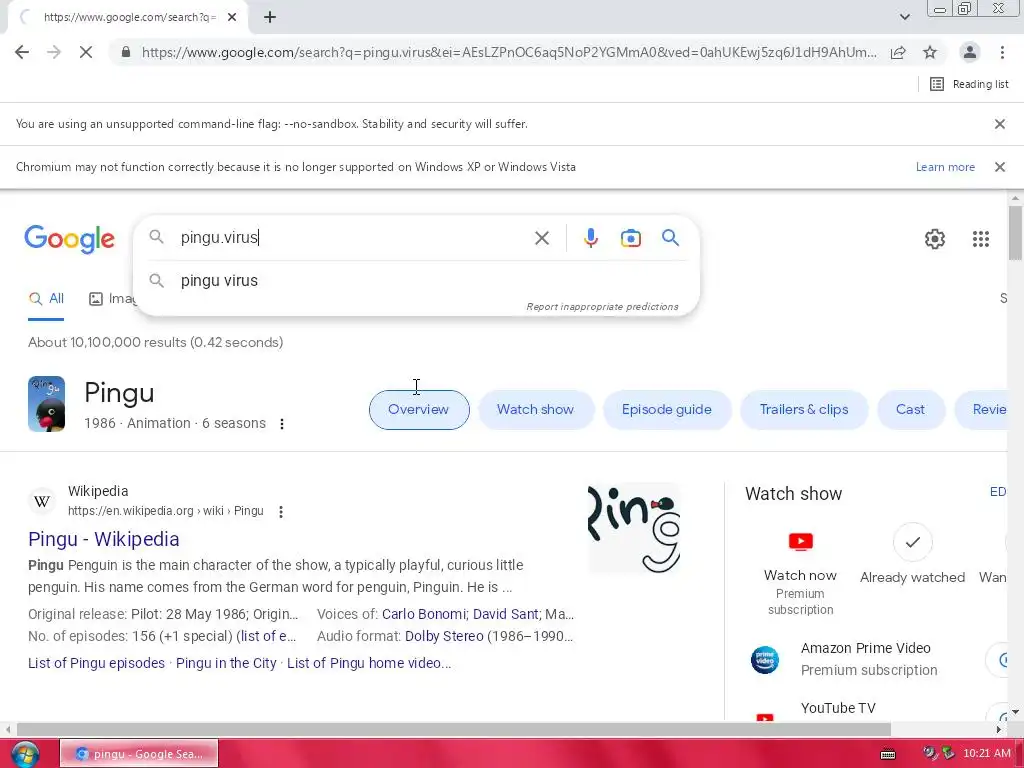Click the horizontal scrollbar at page bottom

[453, 729]
